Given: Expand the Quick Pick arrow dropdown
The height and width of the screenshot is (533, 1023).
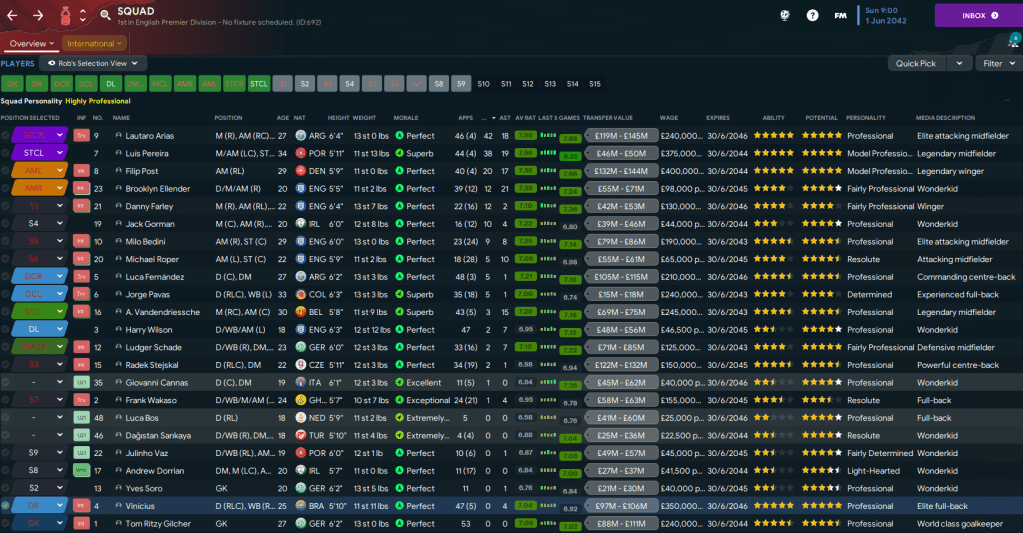Looking at the screenshot, I should coord(960,63).
